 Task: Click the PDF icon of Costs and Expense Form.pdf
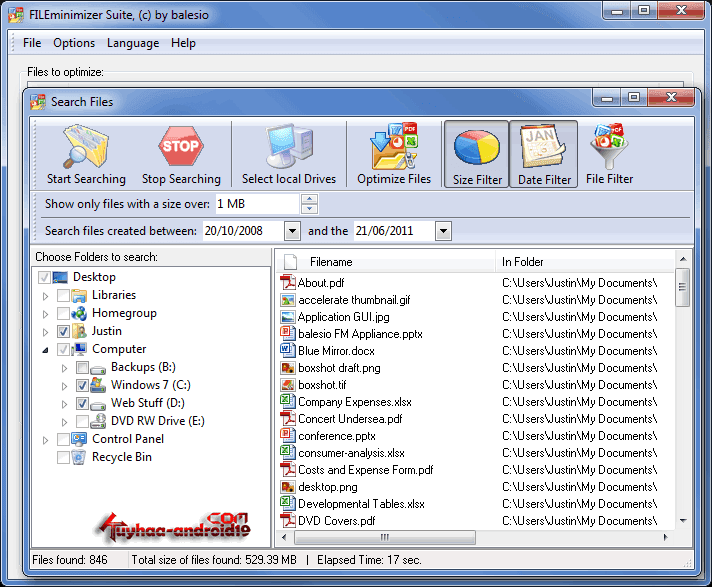click(x=287, y=469)
